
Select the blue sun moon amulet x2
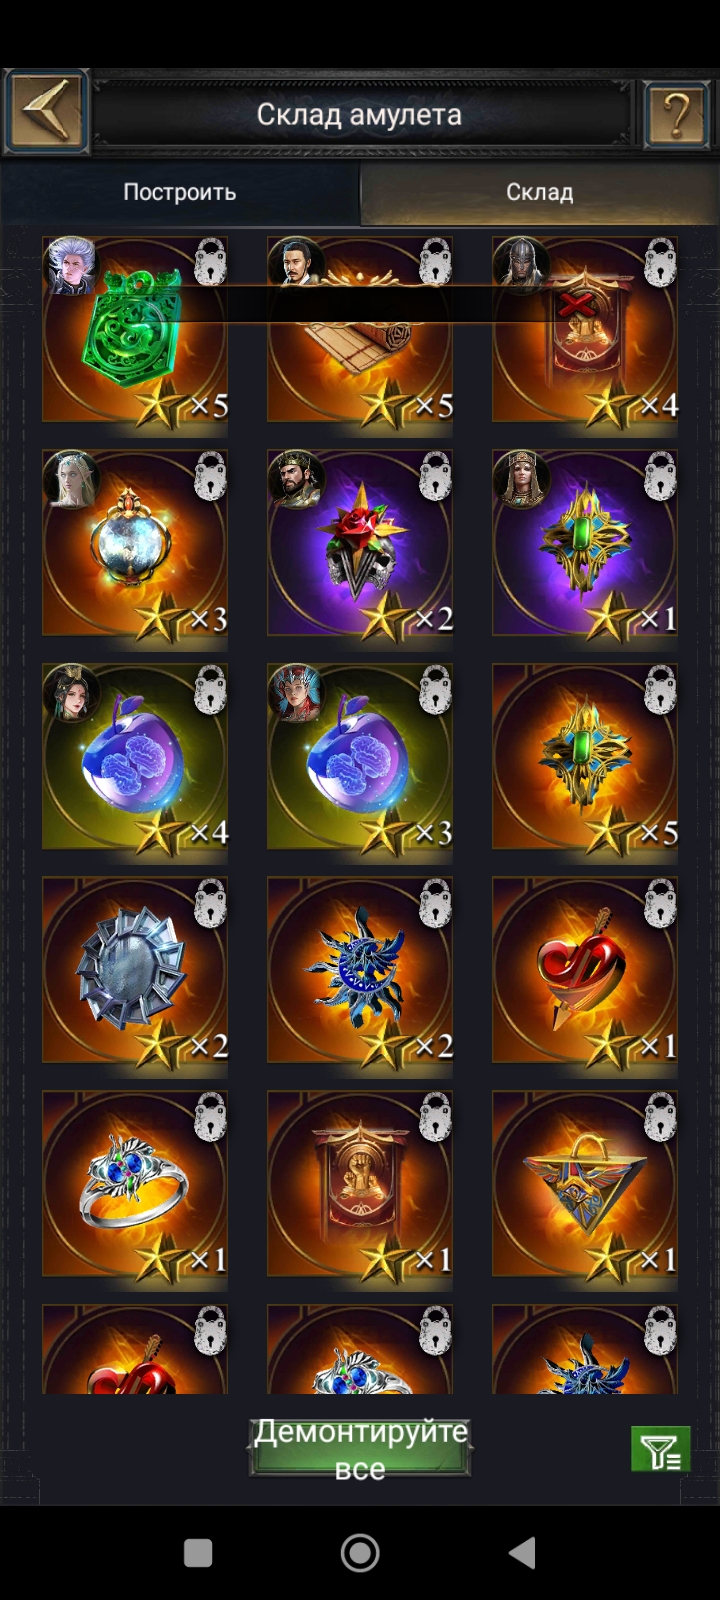tap(360, 970)
